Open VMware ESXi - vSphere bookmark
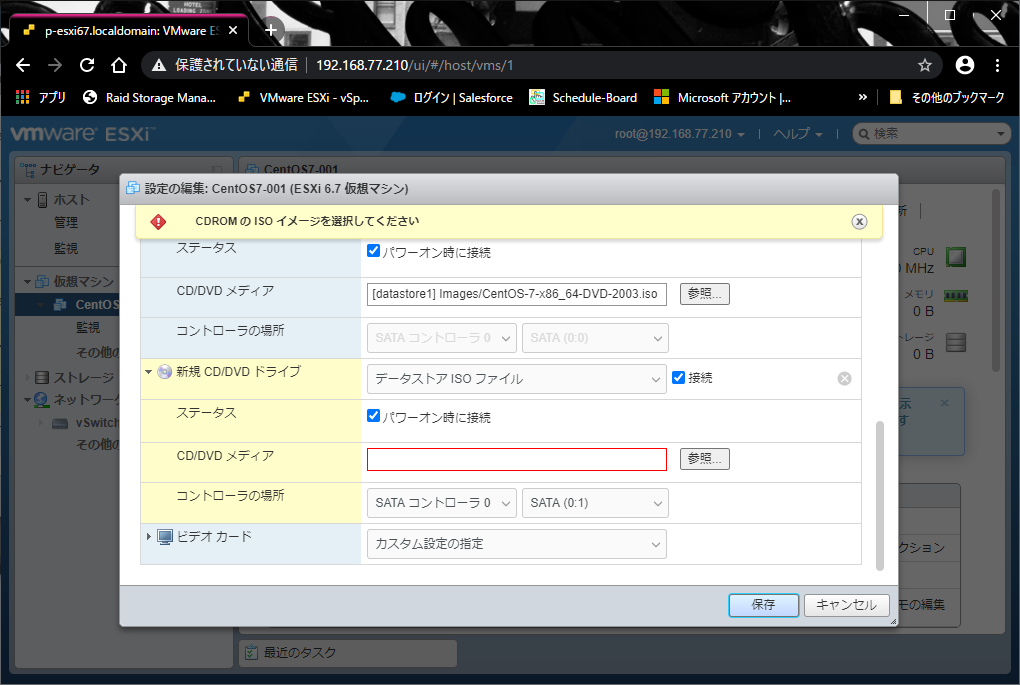The image size is (1020, 685). [303, 98]
